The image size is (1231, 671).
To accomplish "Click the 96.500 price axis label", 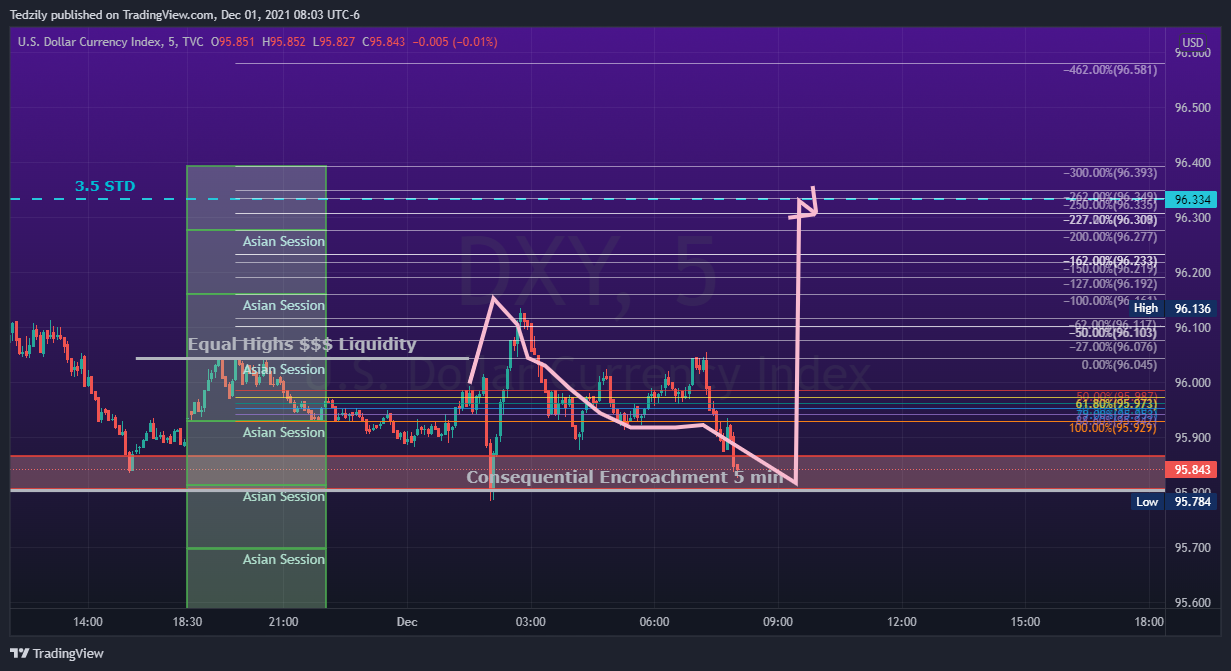I will [x=1193, y=108].
